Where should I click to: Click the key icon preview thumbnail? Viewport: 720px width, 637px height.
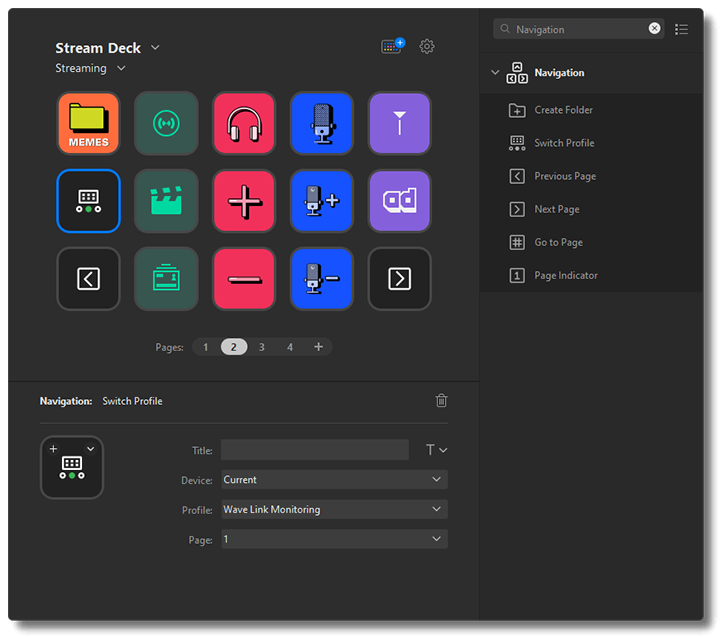click(72, 468)
